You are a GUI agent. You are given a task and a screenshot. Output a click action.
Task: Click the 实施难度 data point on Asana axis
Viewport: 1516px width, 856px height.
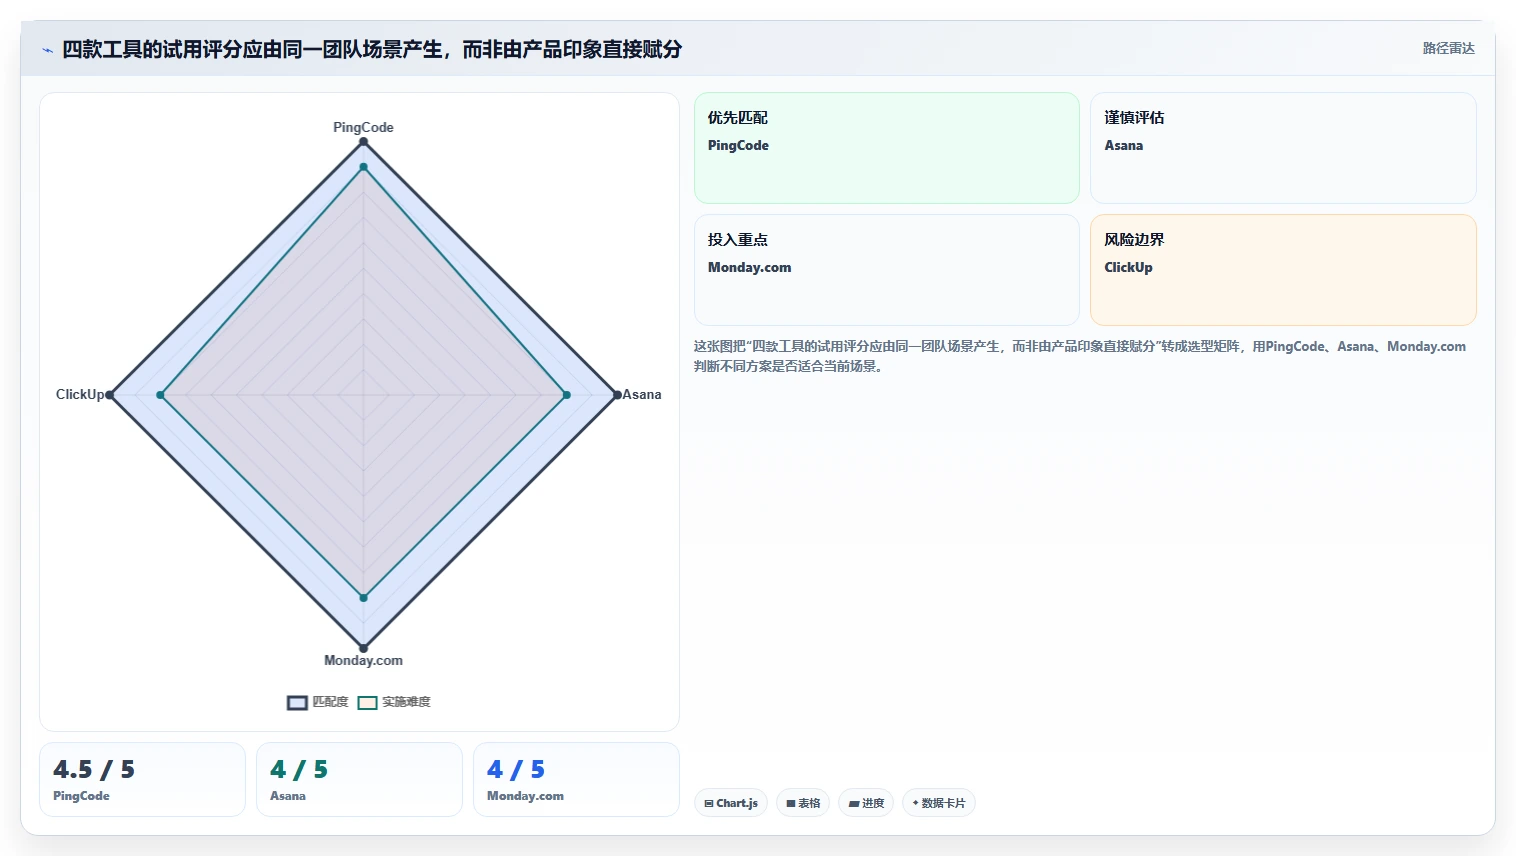click(x=566, y=395)
